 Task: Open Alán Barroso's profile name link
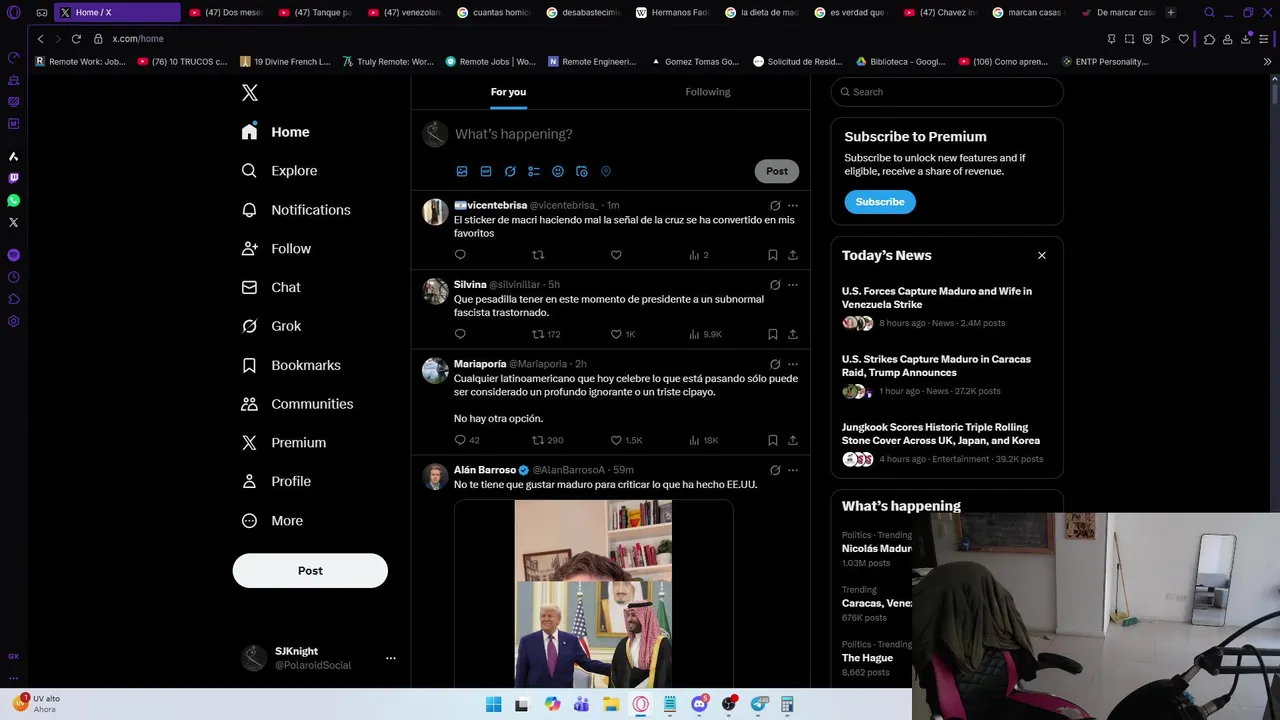click(485, 470)
